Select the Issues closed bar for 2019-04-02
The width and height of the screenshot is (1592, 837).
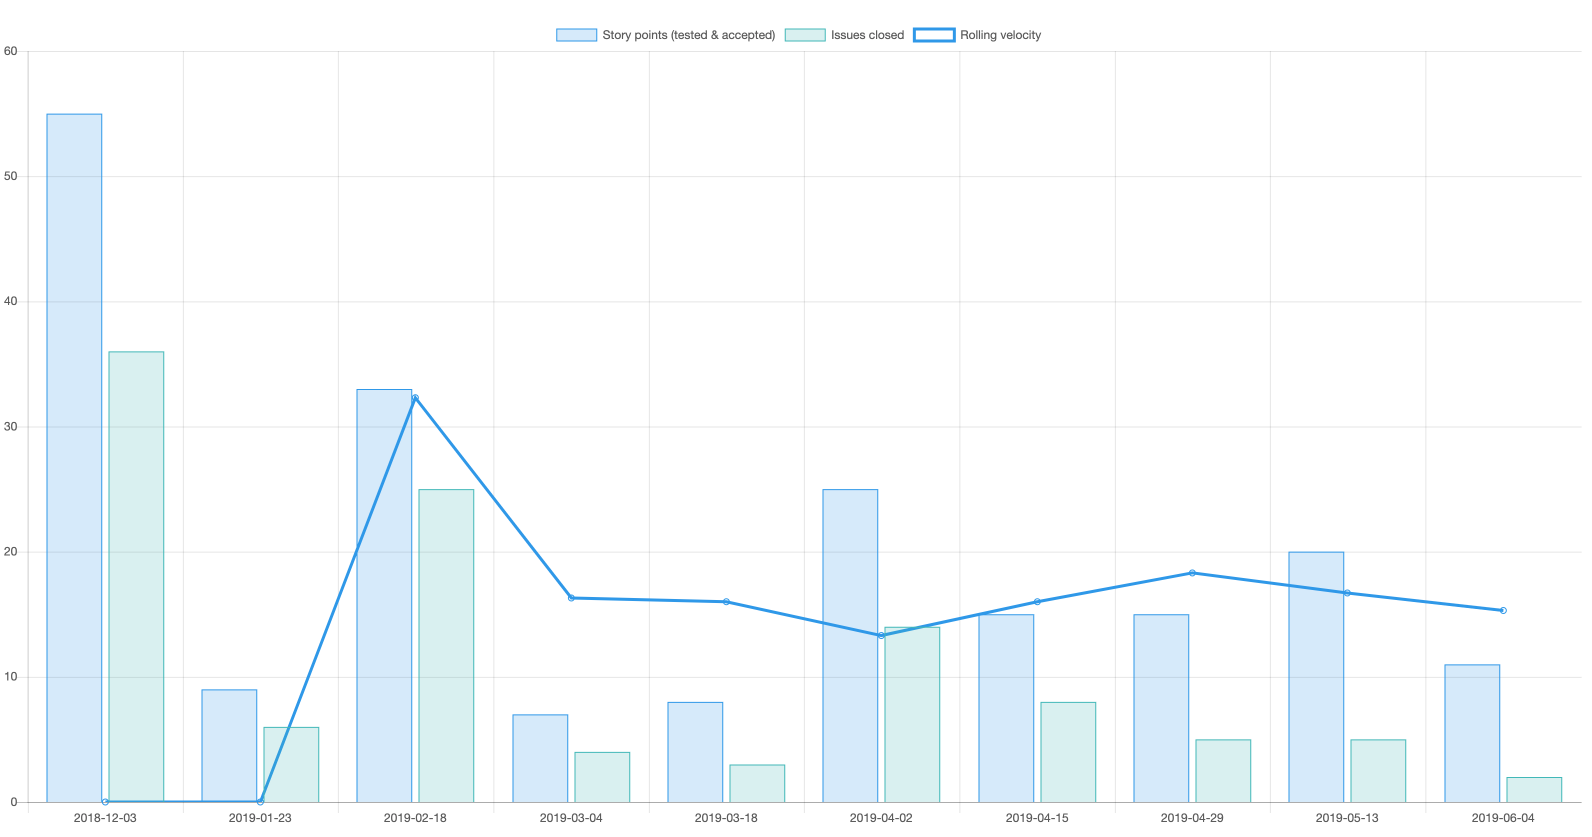pyautogui.click(x=912, y=715)
